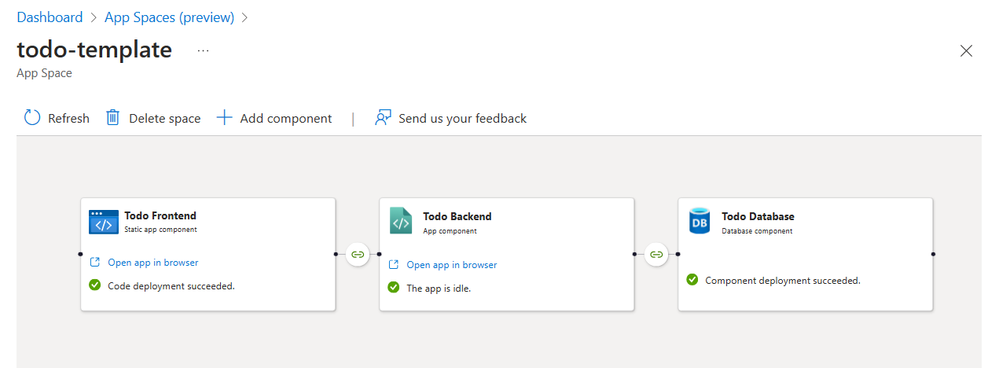This screenshot has width=999, height=368.
Task: Click green check next to The app is idle
Action: pyautogui.click(x=394, y=288)
